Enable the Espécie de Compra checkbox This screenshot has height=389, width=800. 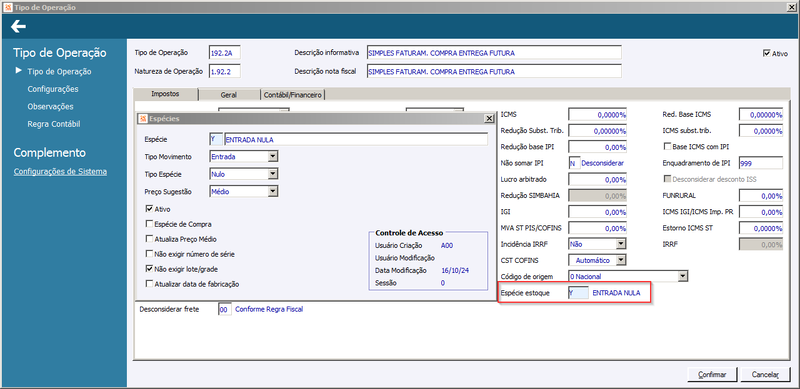(x=149, y=224)
